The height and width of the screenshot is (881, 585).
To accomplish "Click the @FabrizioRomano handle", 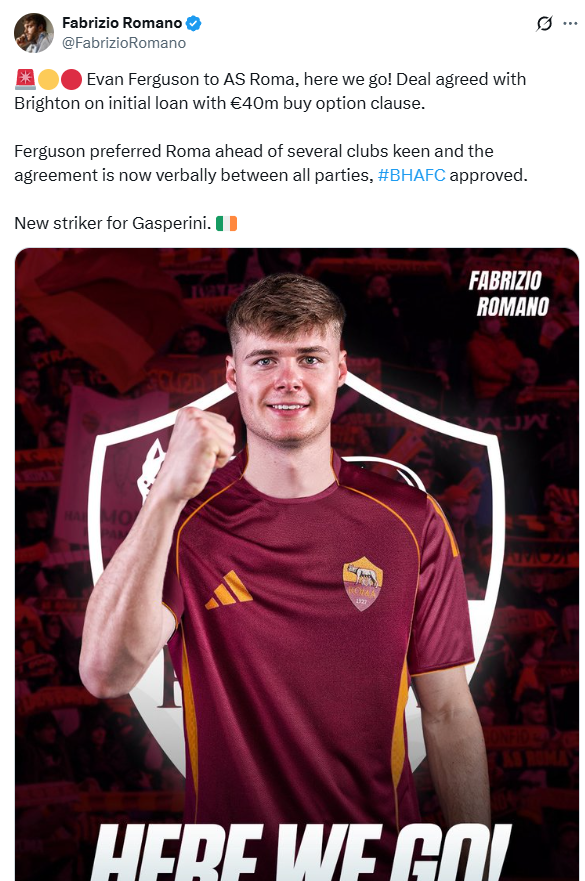I will click(x=124, y=43).
